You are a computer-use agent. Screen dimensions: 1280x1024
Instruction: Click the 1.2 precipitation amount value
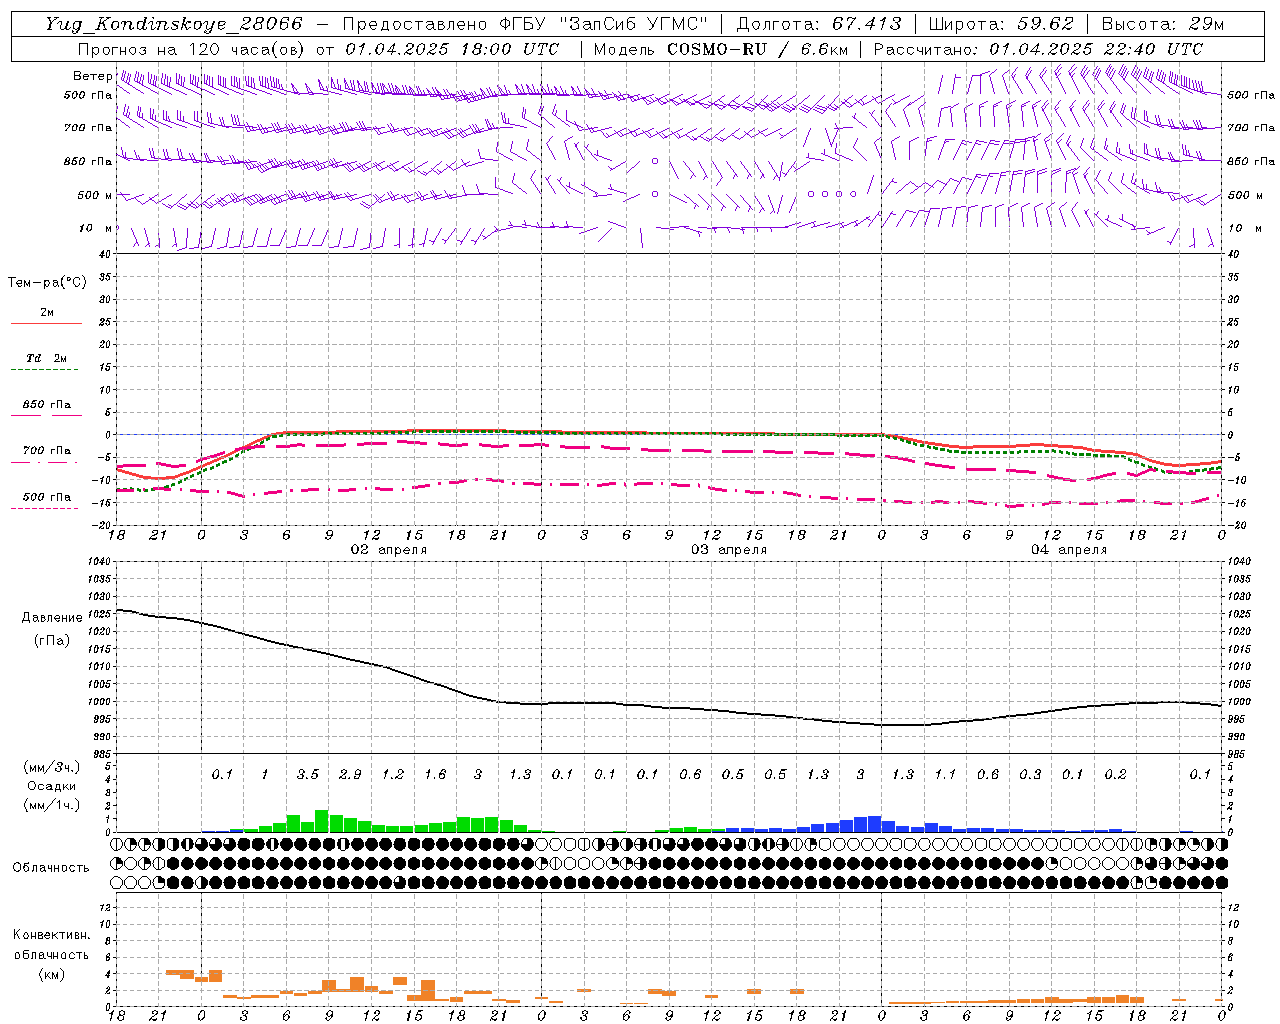(393, 775)
